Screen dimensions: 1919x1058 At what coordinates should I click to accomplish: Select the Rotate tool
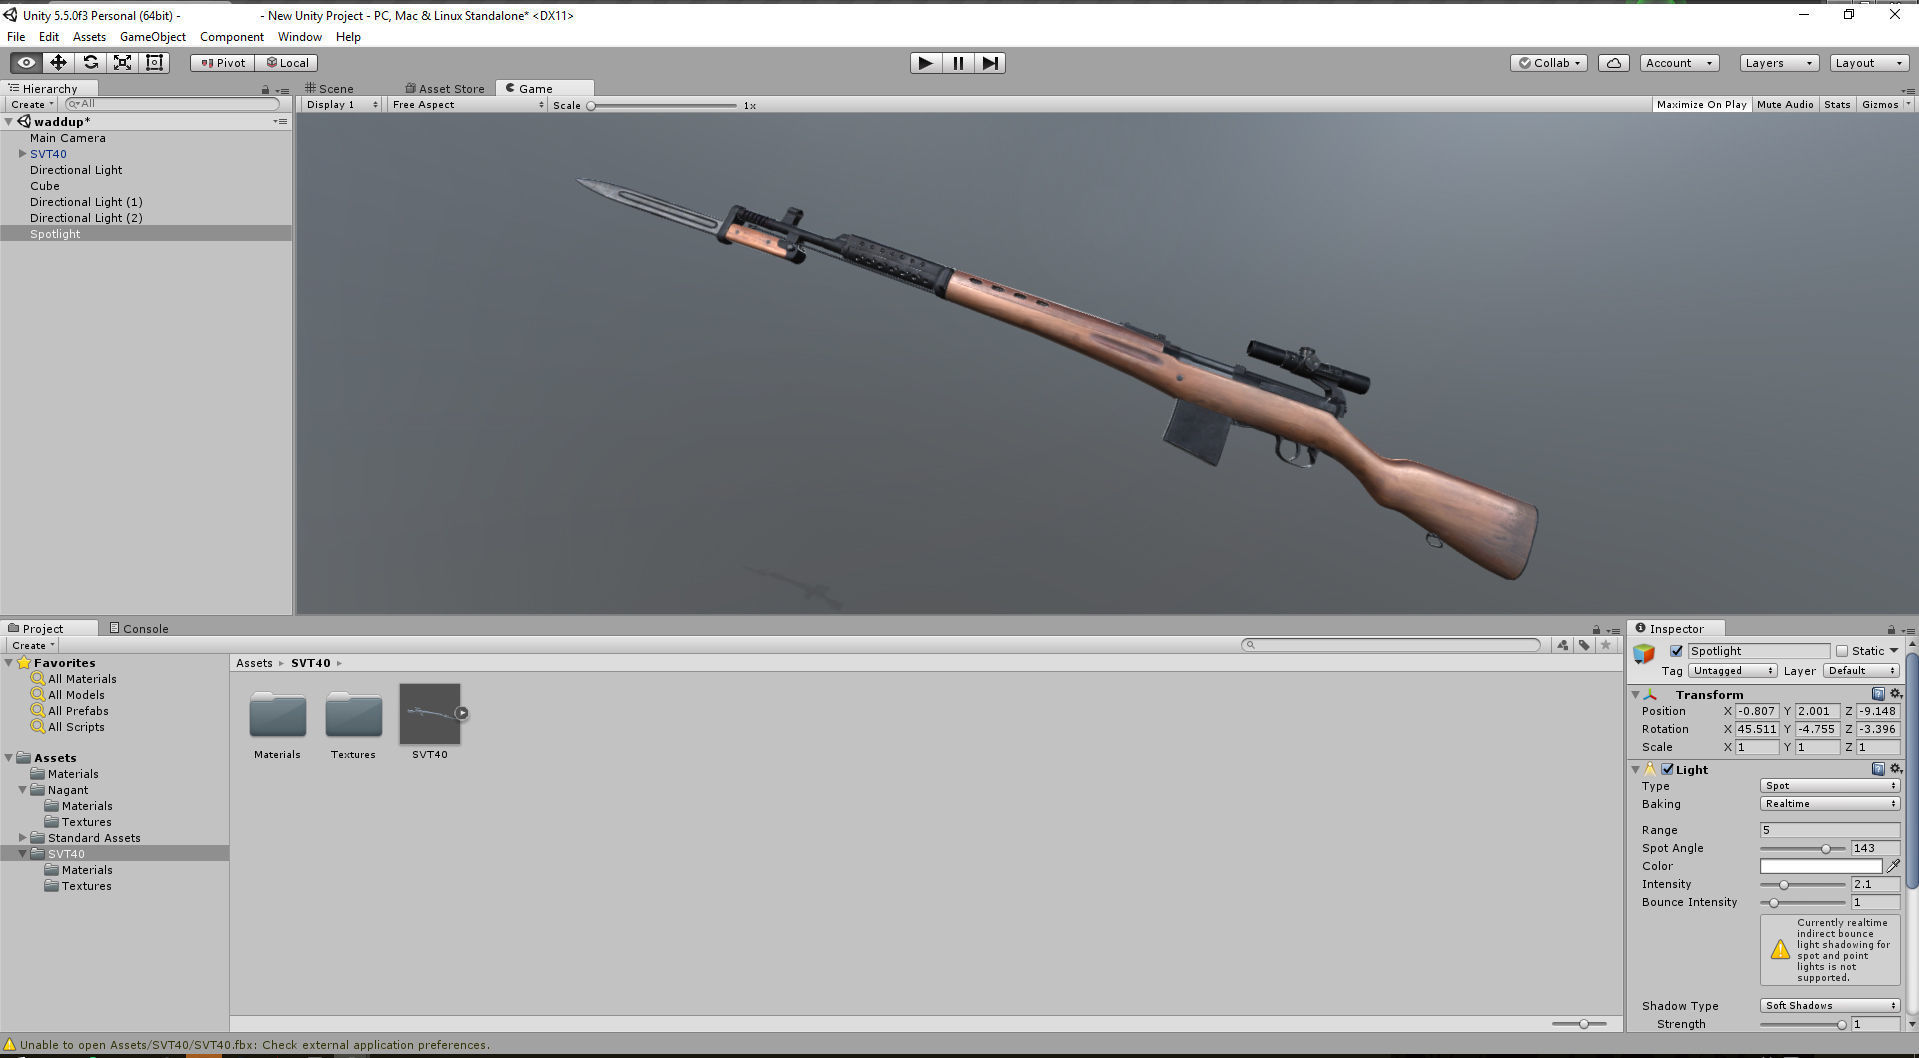pos(90,62)
